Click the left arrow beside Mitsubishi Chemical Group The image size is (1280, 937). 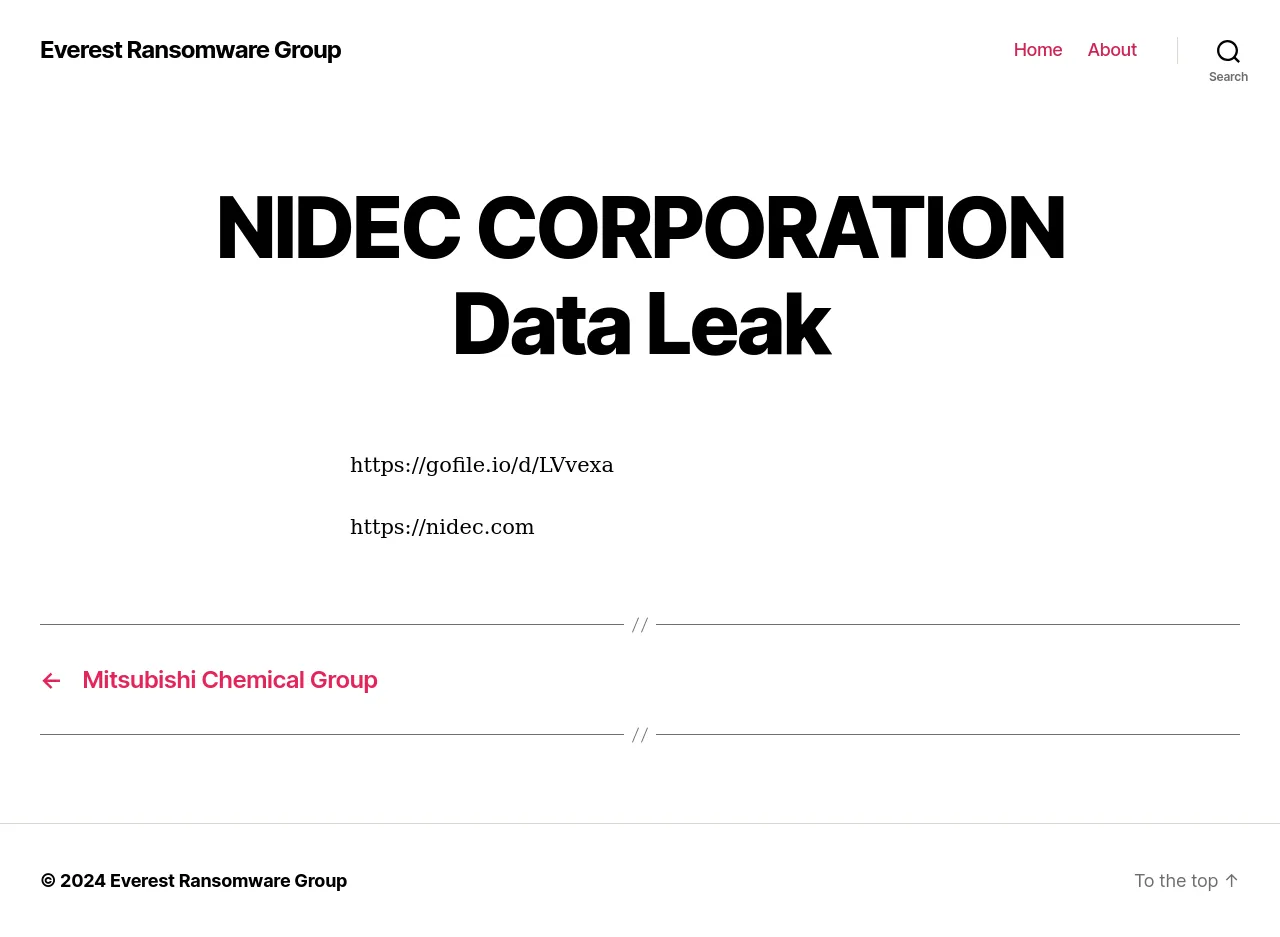click(51, 681)
